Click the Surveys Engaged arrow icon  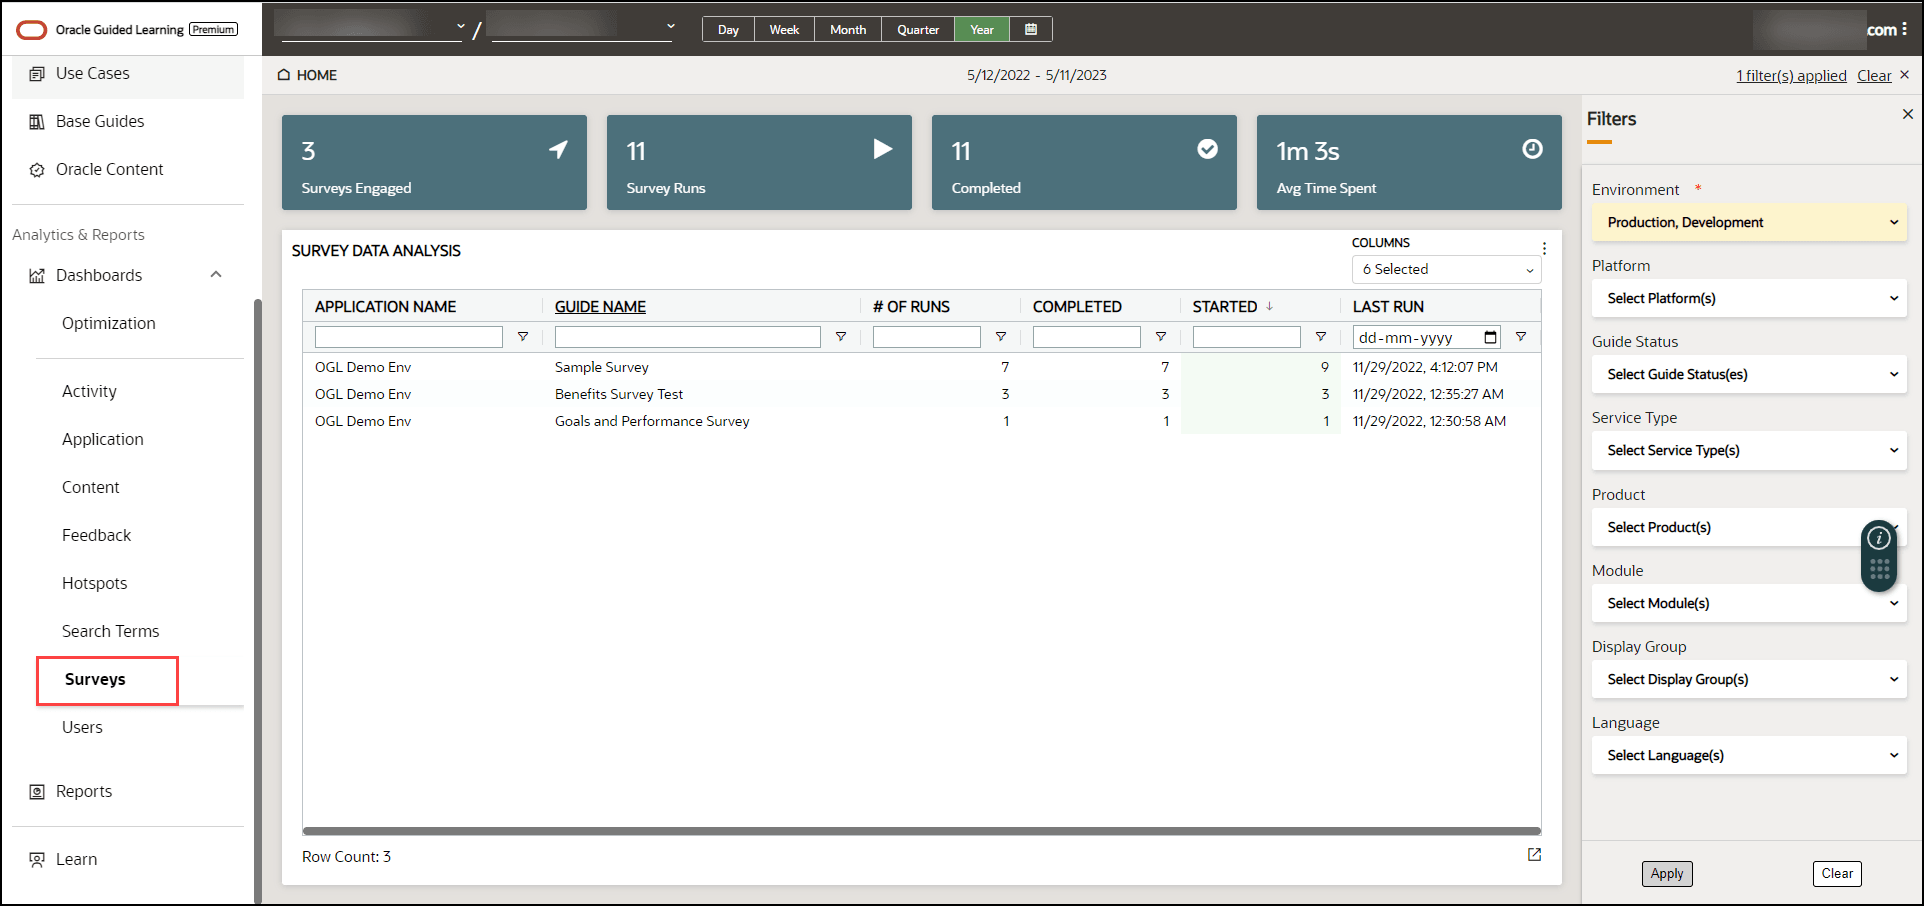tap(558, 149)
